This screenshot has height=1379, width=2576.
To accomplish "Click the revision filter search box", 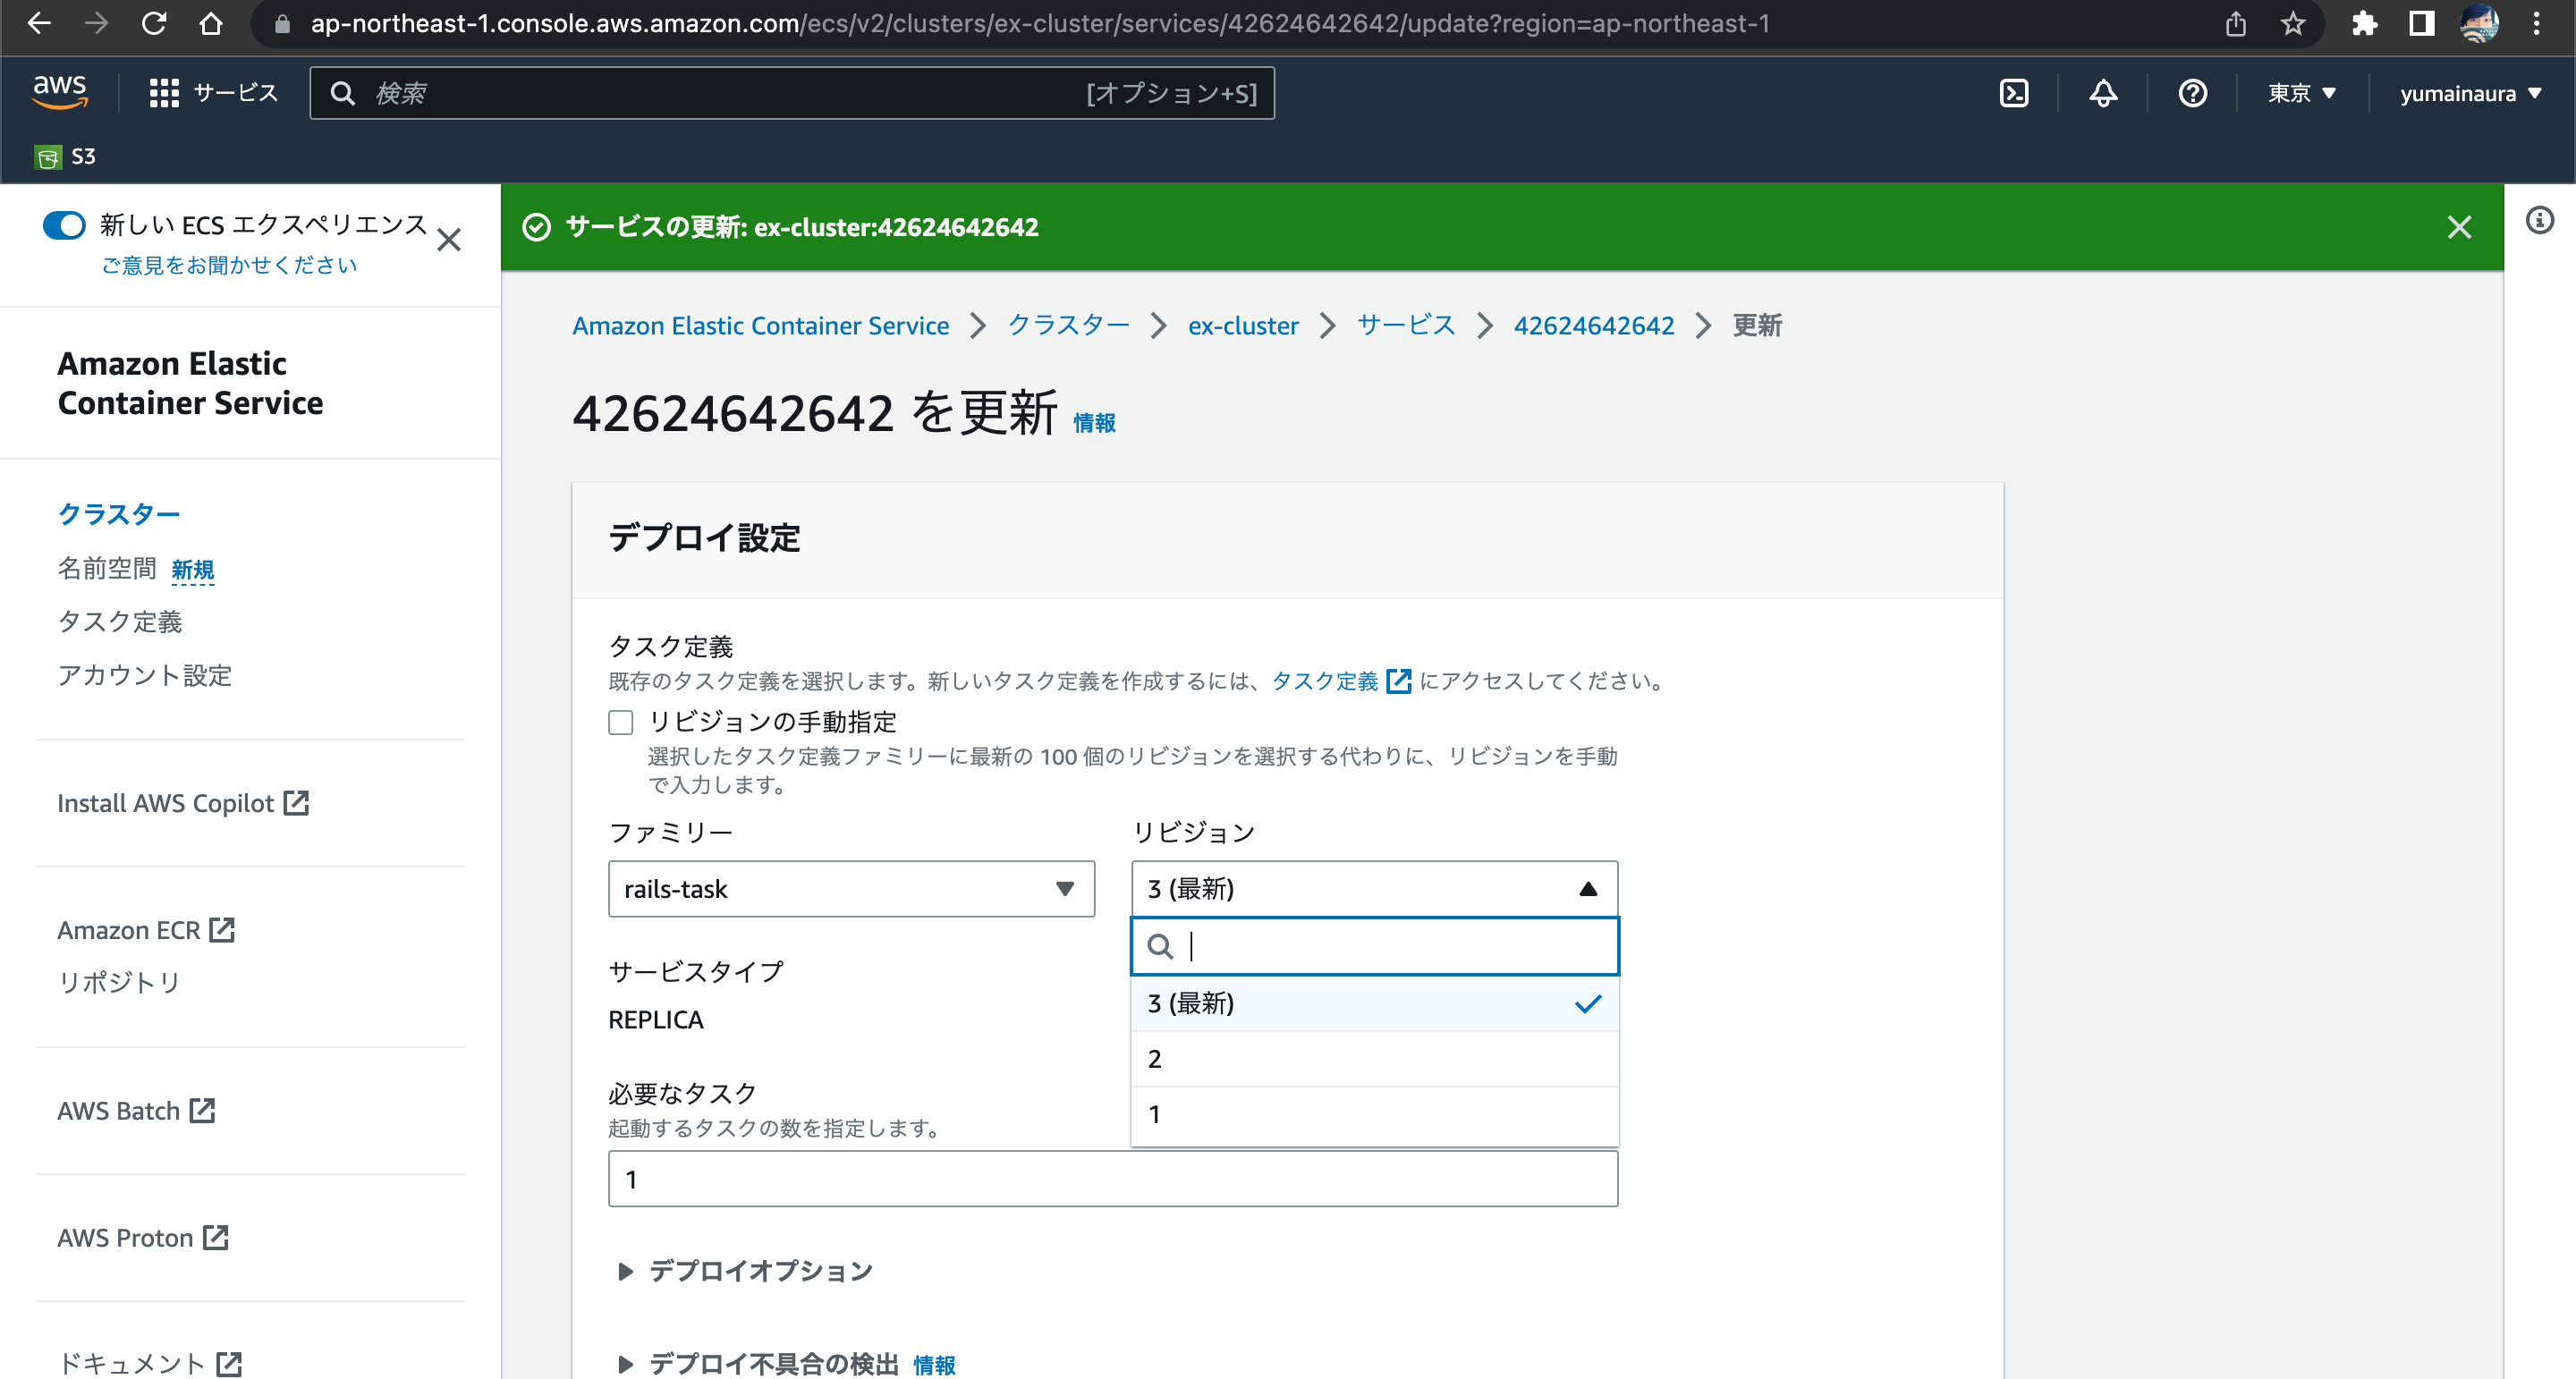I will 1374,946.
